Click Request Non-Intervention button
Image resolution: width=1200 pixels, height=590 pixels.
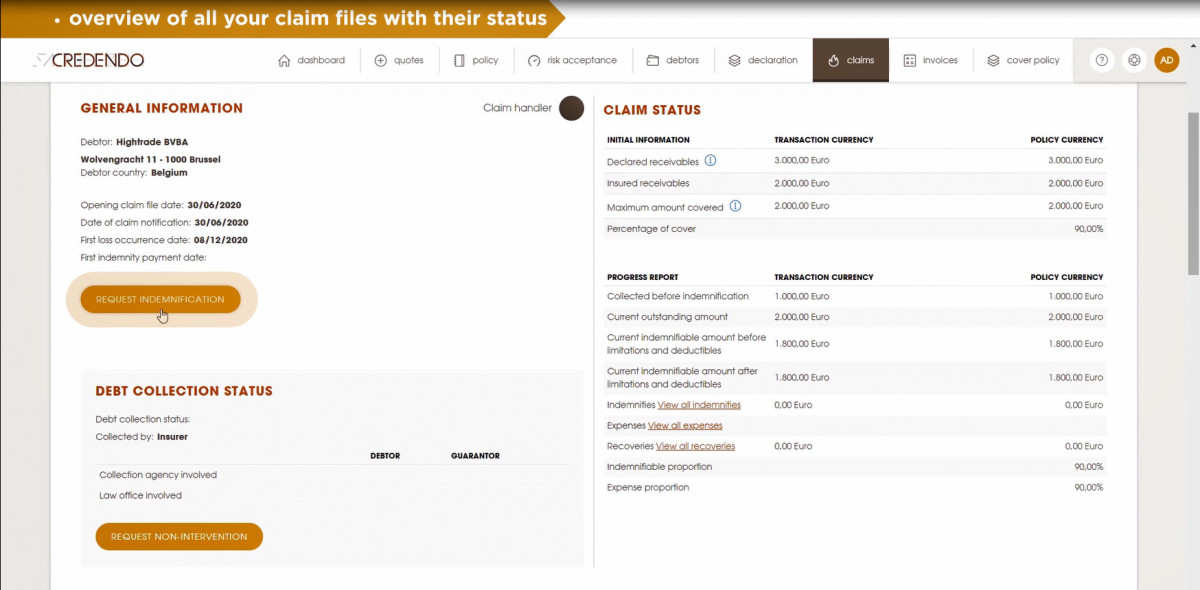pos(179,536)
